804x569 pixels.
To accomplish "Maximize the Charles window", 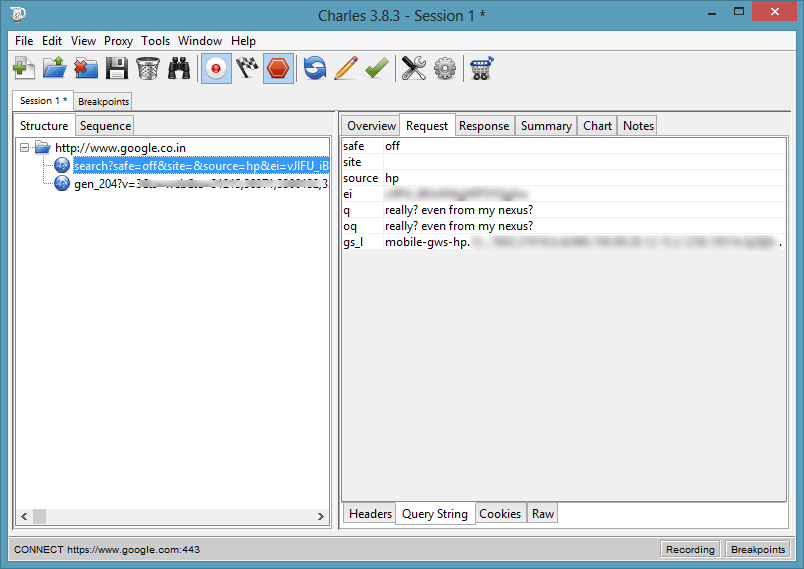I will coord(738,11).
